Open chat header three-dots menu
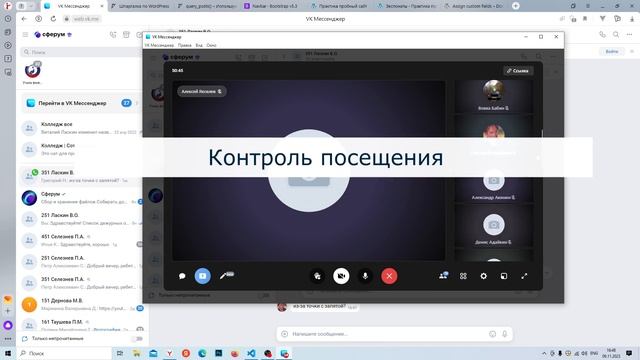Viewport: 640px width, 360px height. click(x=629, y=35)
